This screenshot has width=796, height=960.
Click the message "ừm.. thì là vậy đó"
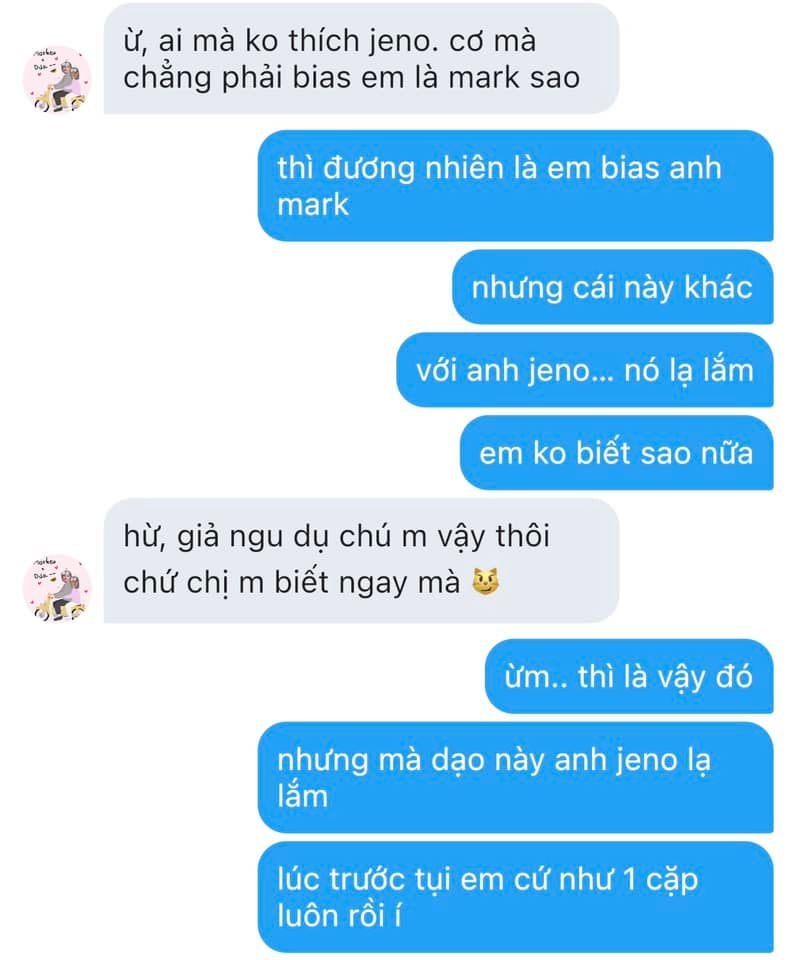pos(629,677)
